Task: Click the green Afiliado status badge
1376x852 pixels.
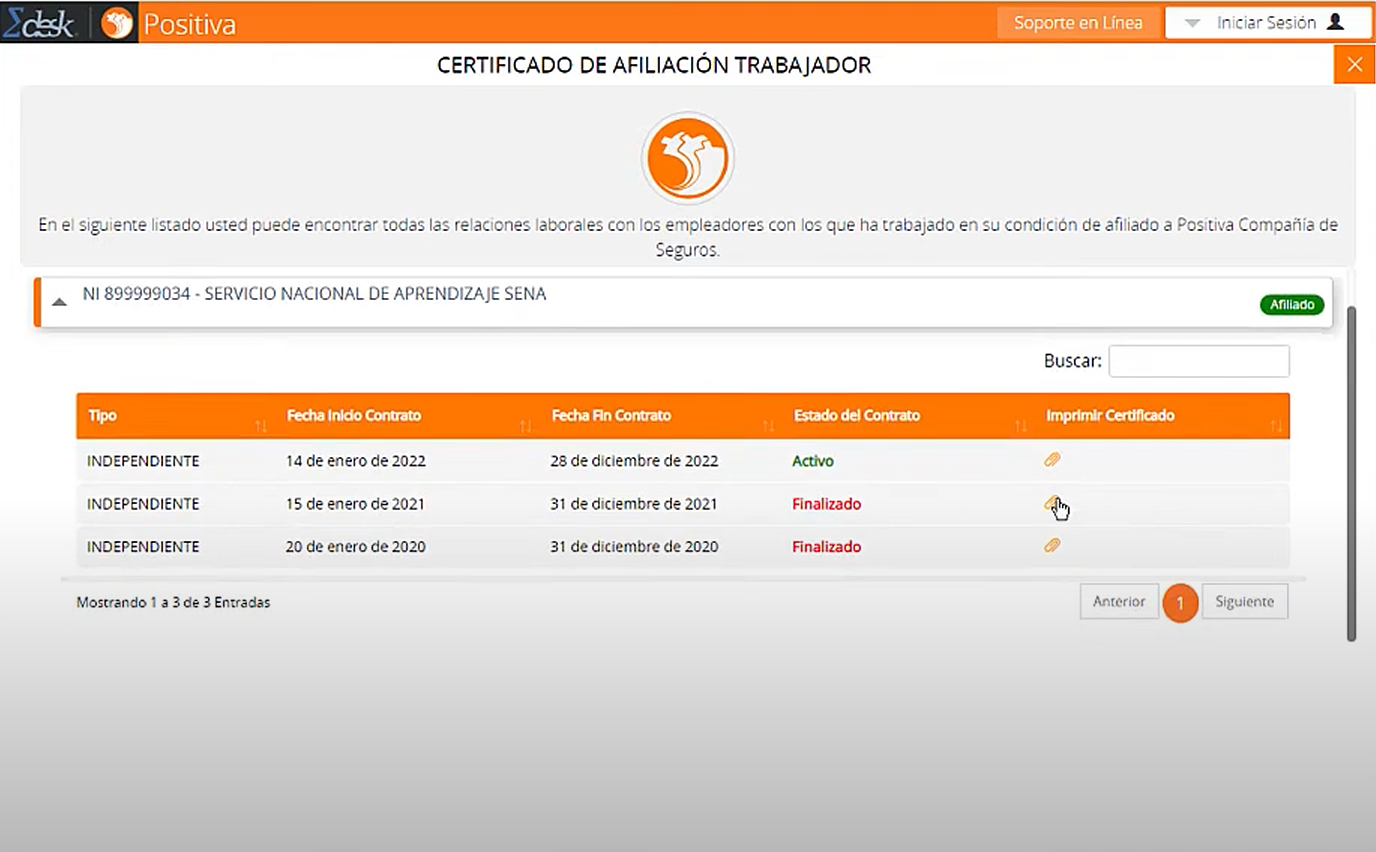Action: [1292, 304]
